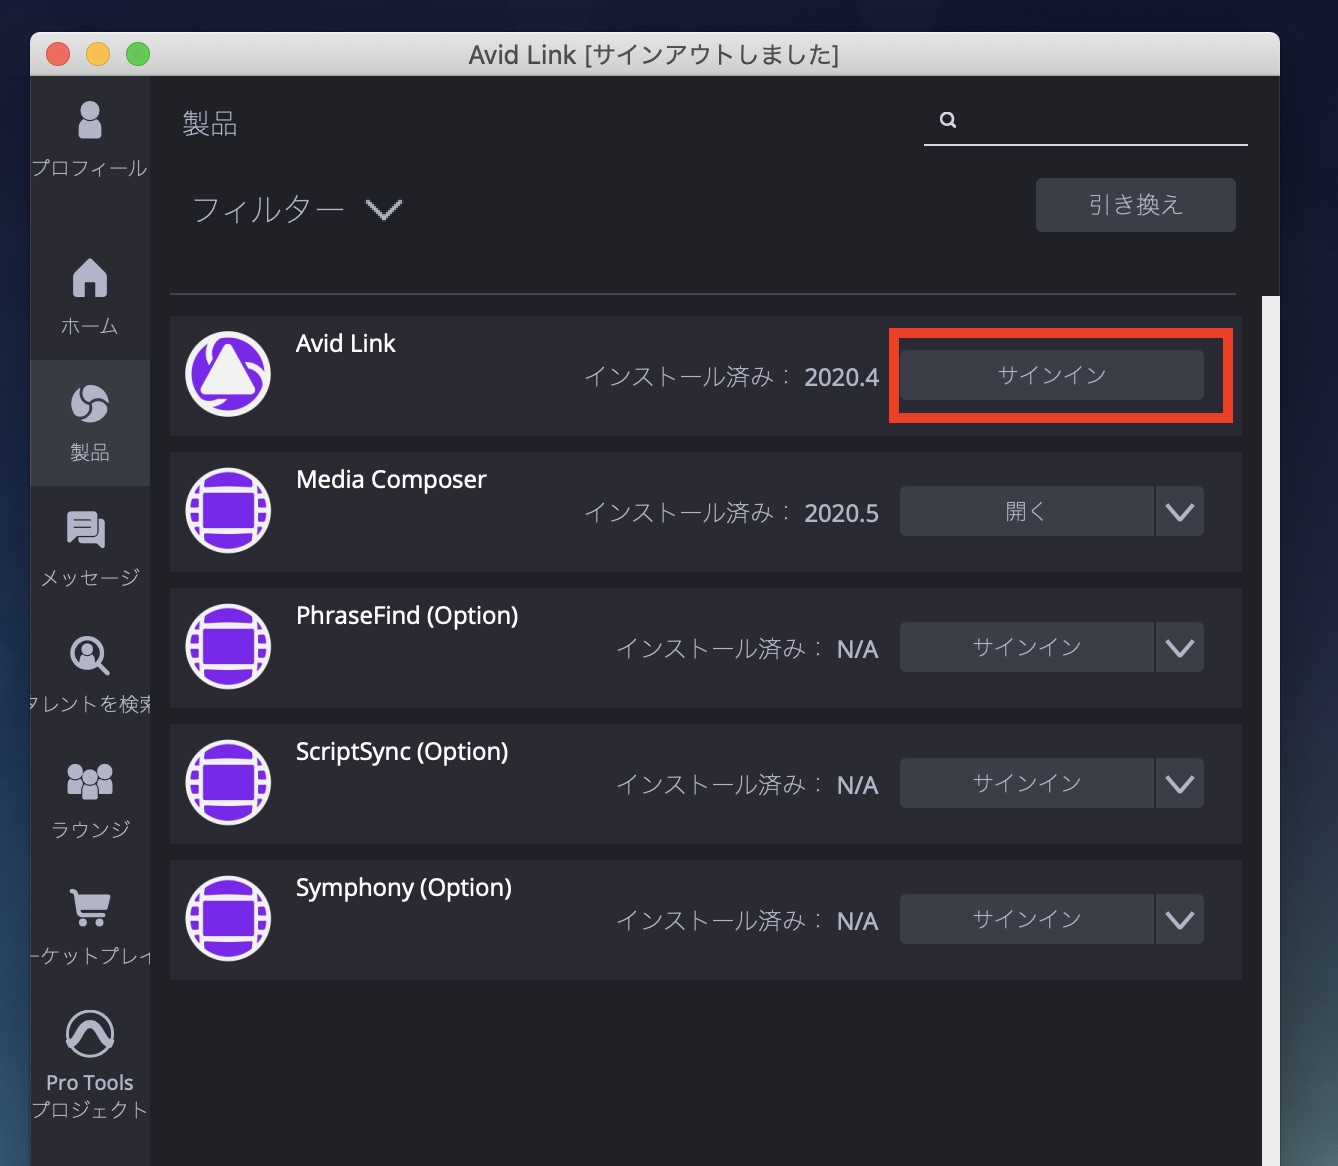Close the Avid Link window
Screen dimensions: 1338x1166
58,54
